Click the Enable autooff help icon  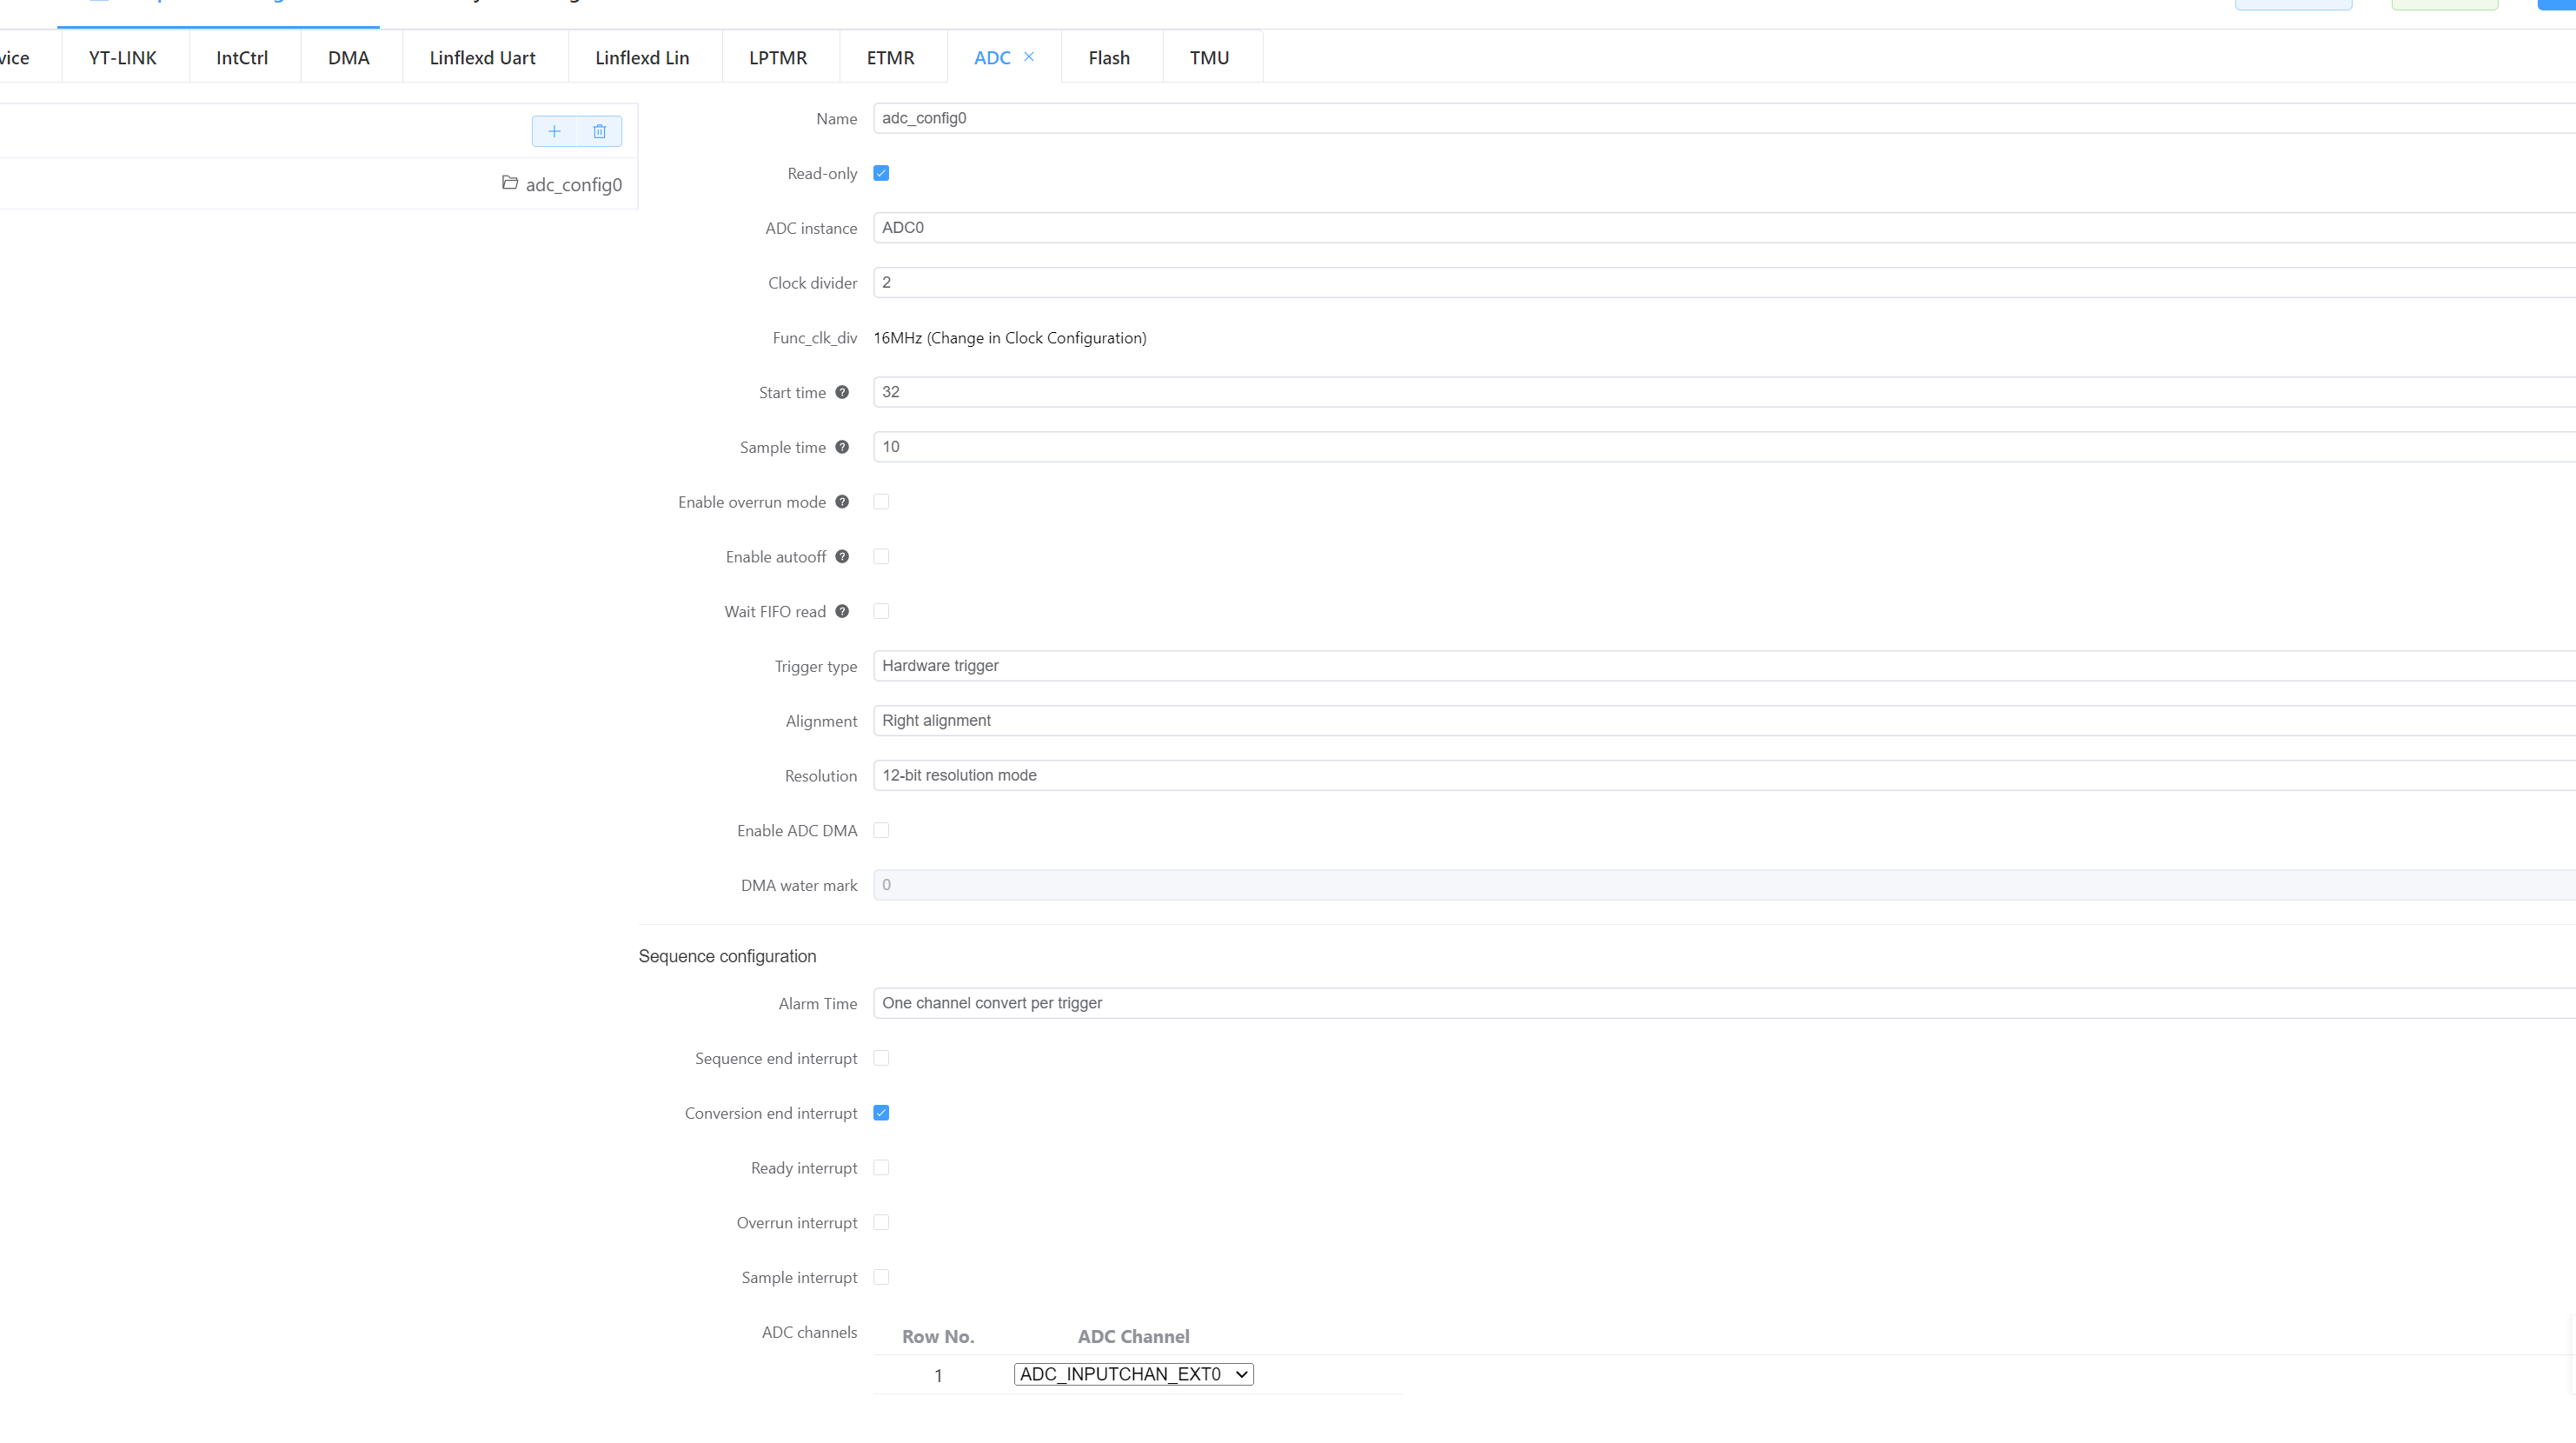point(842,557)
